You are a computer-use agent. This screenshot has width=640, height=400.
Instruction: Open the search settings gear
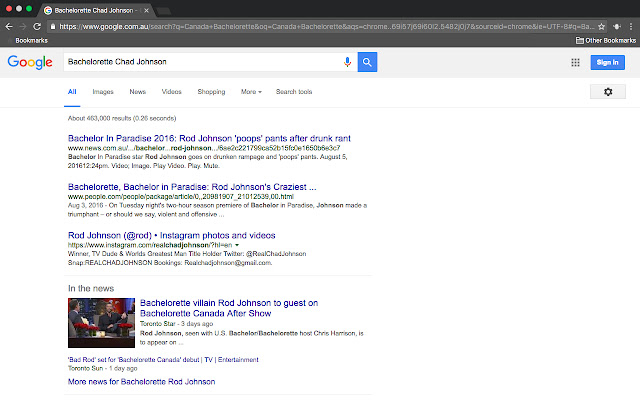pos(607,92)
